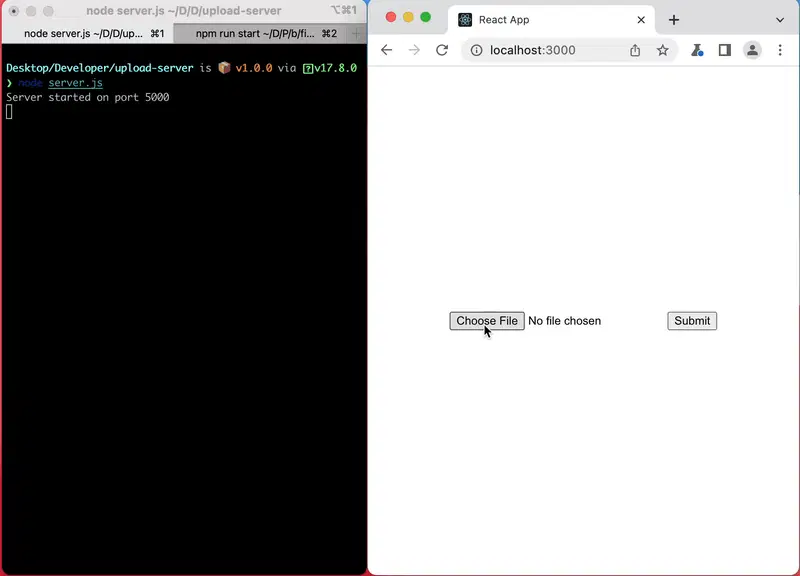Click 'No file chosen' label

point(564,321)
